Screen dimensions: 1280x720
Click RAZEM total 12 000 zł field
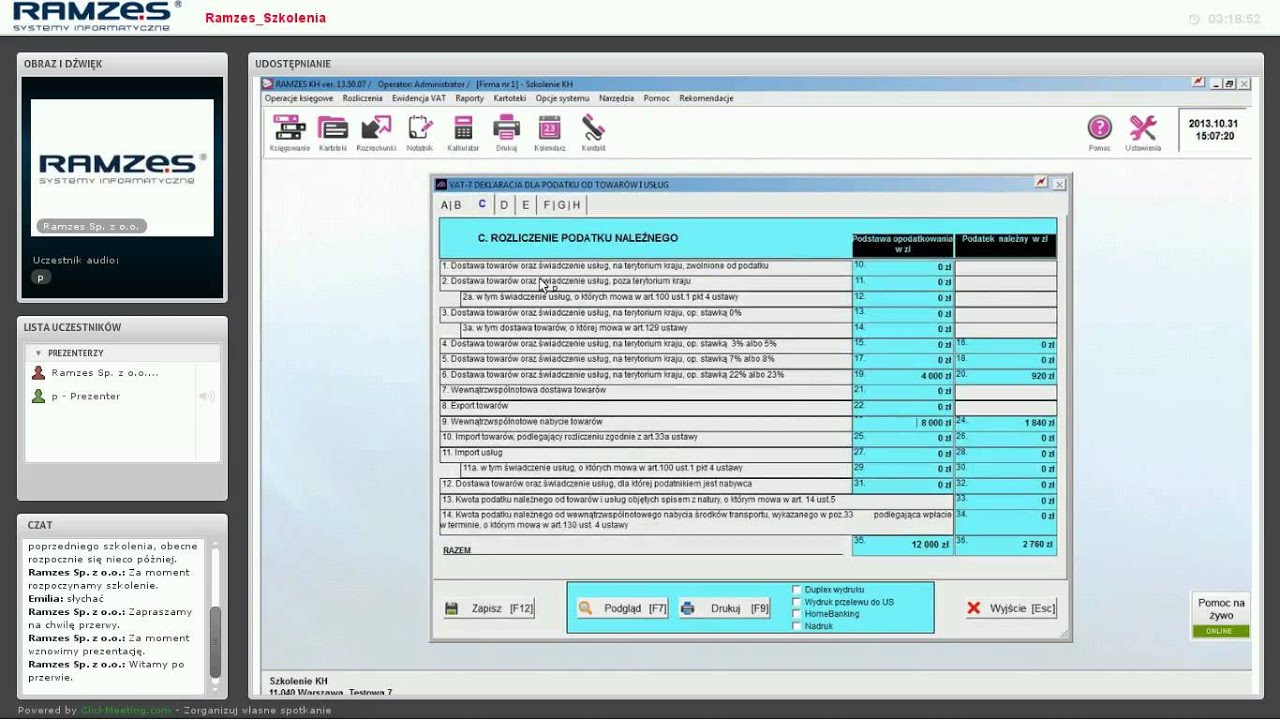(x=903, y=545)
